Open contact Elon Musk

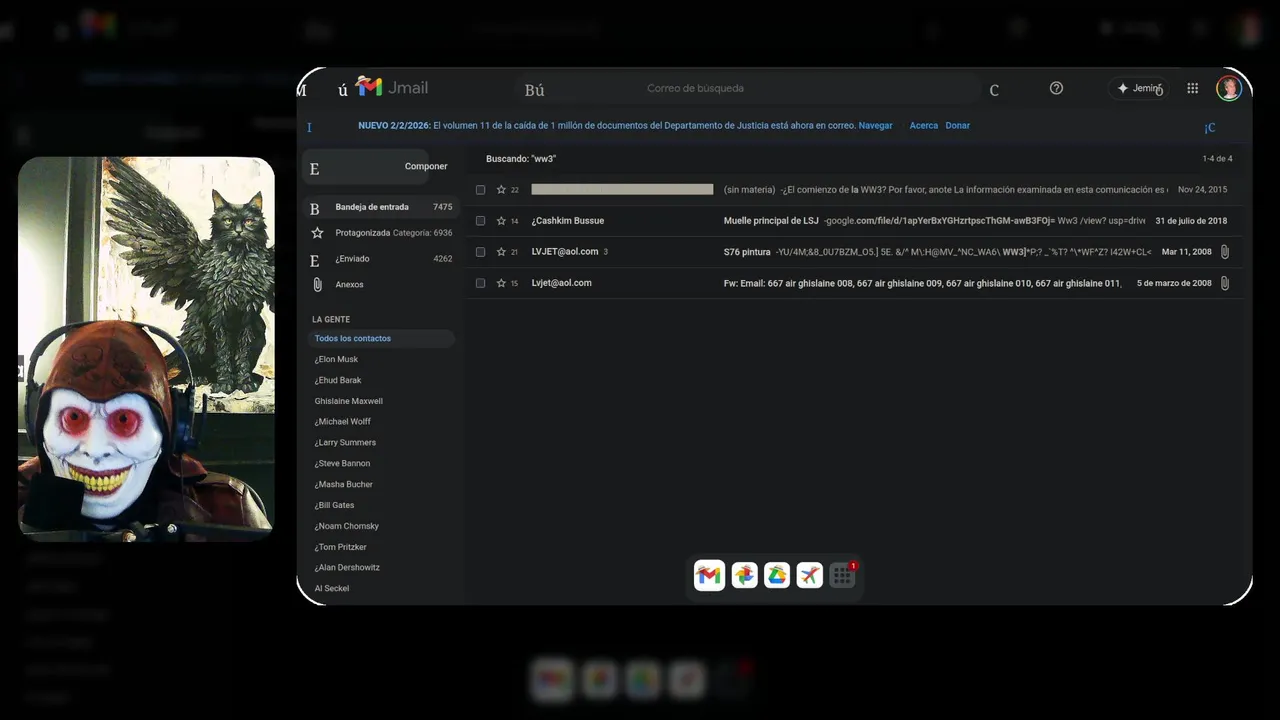(x=336, y=359)
